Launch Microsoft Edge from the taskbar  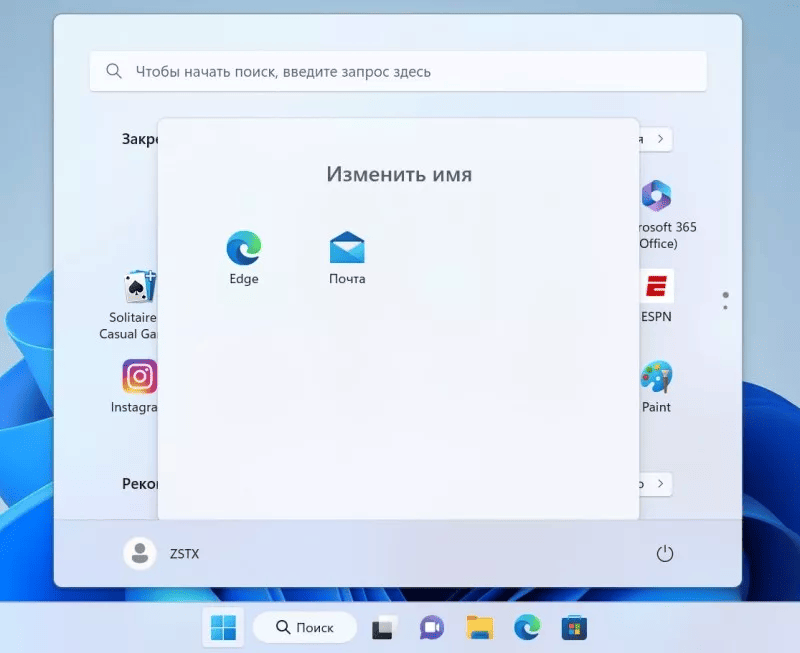coord(527,627)
